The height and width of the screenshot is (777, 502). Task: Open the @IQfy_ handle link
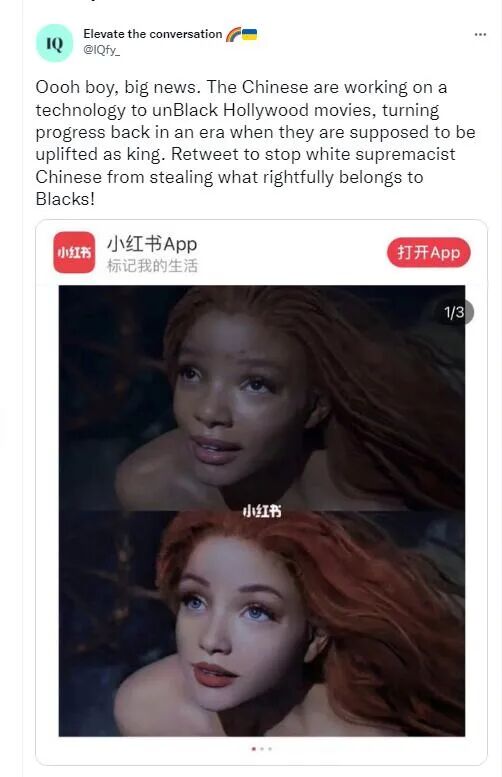pos(102,50)
